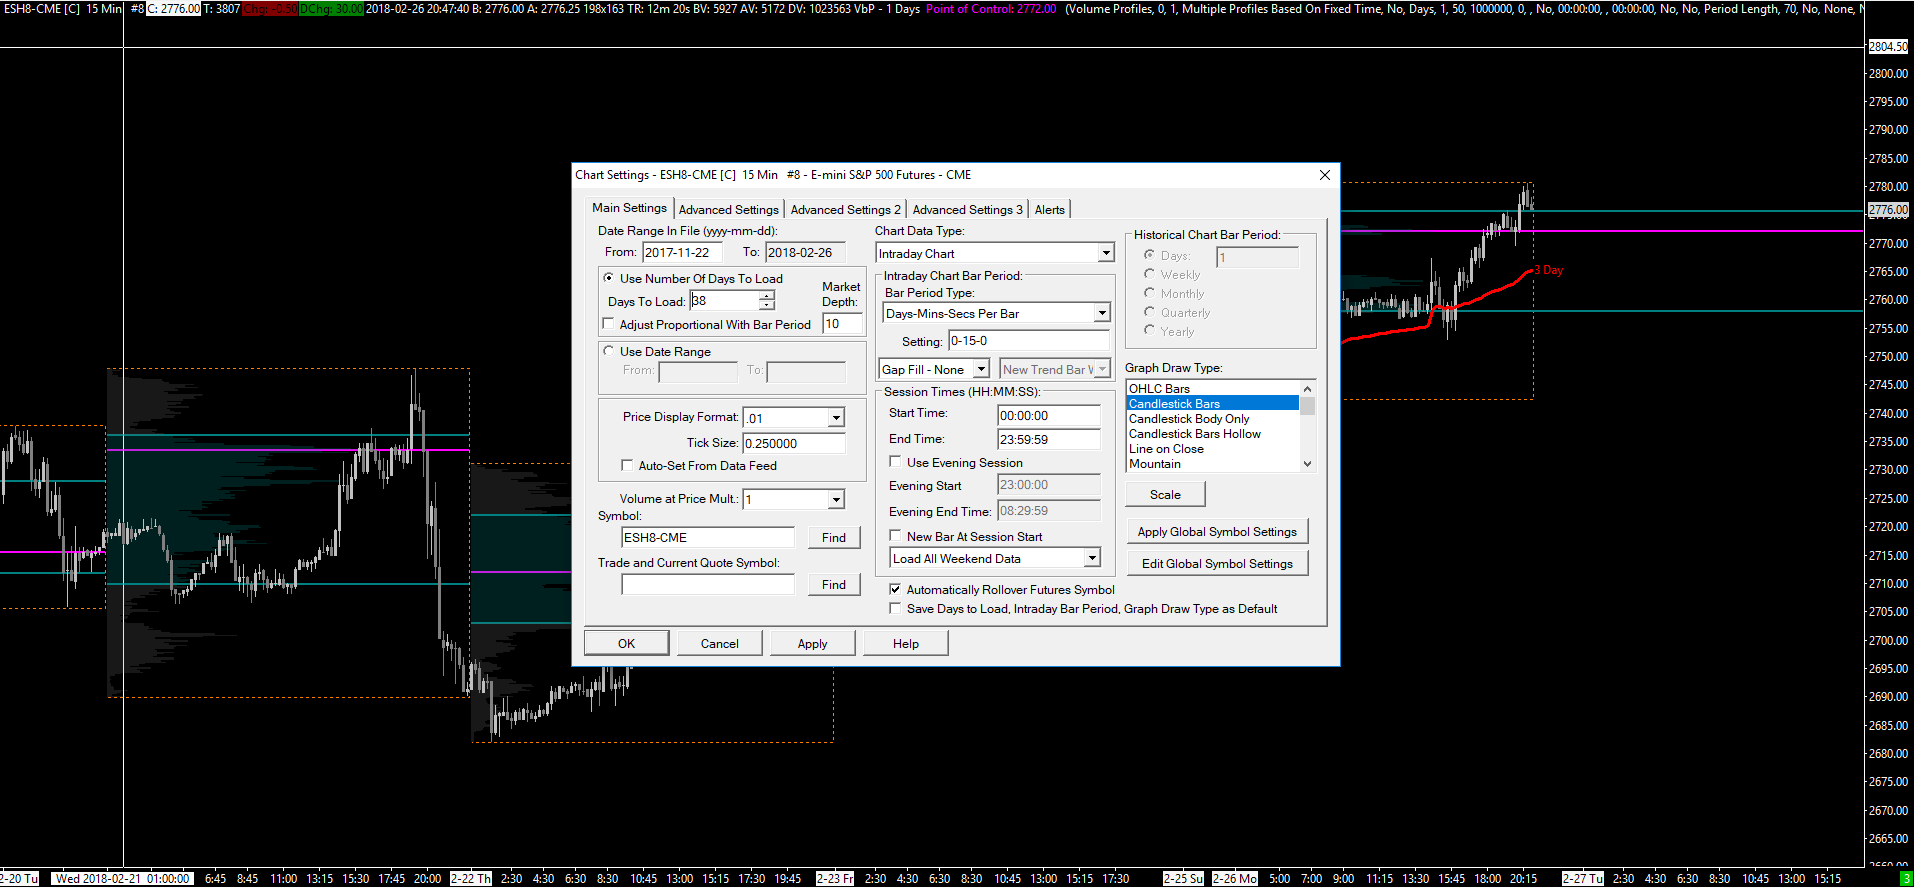Viewport: 1914px width, 888px height.
Task: Expand the Gap Fill dropdown
Action: click(981, 369)
